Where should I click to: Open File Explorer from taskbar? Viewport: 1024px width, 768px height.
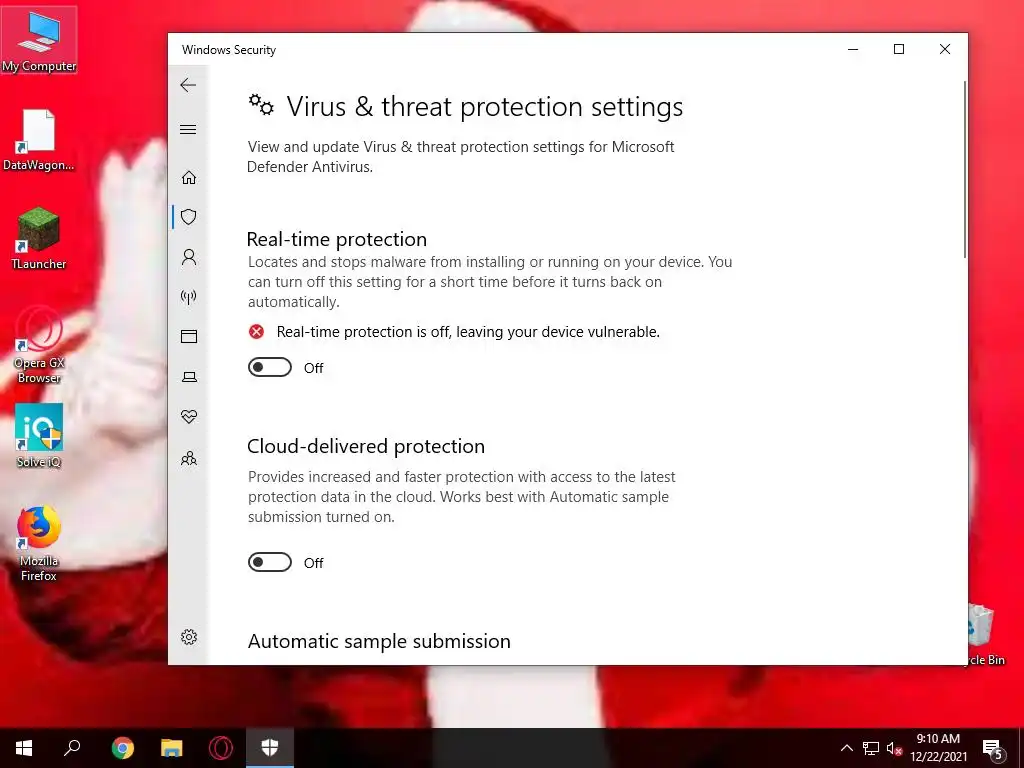click(172, 748)
